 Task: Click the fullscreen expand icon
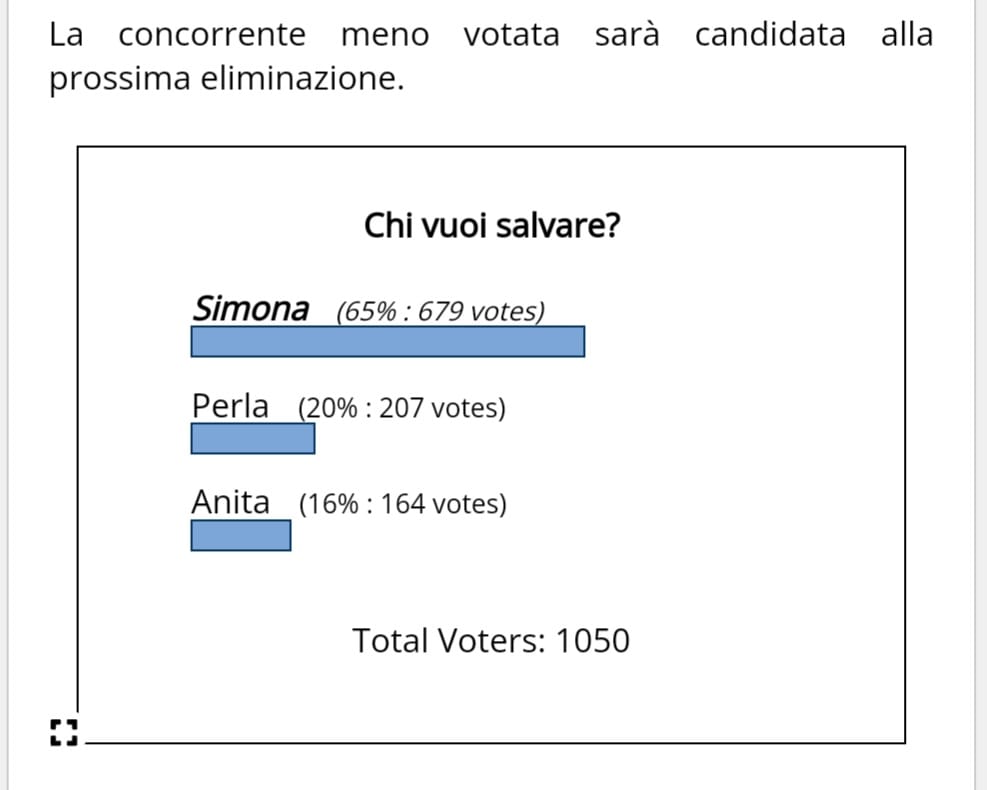coord(64,733)
